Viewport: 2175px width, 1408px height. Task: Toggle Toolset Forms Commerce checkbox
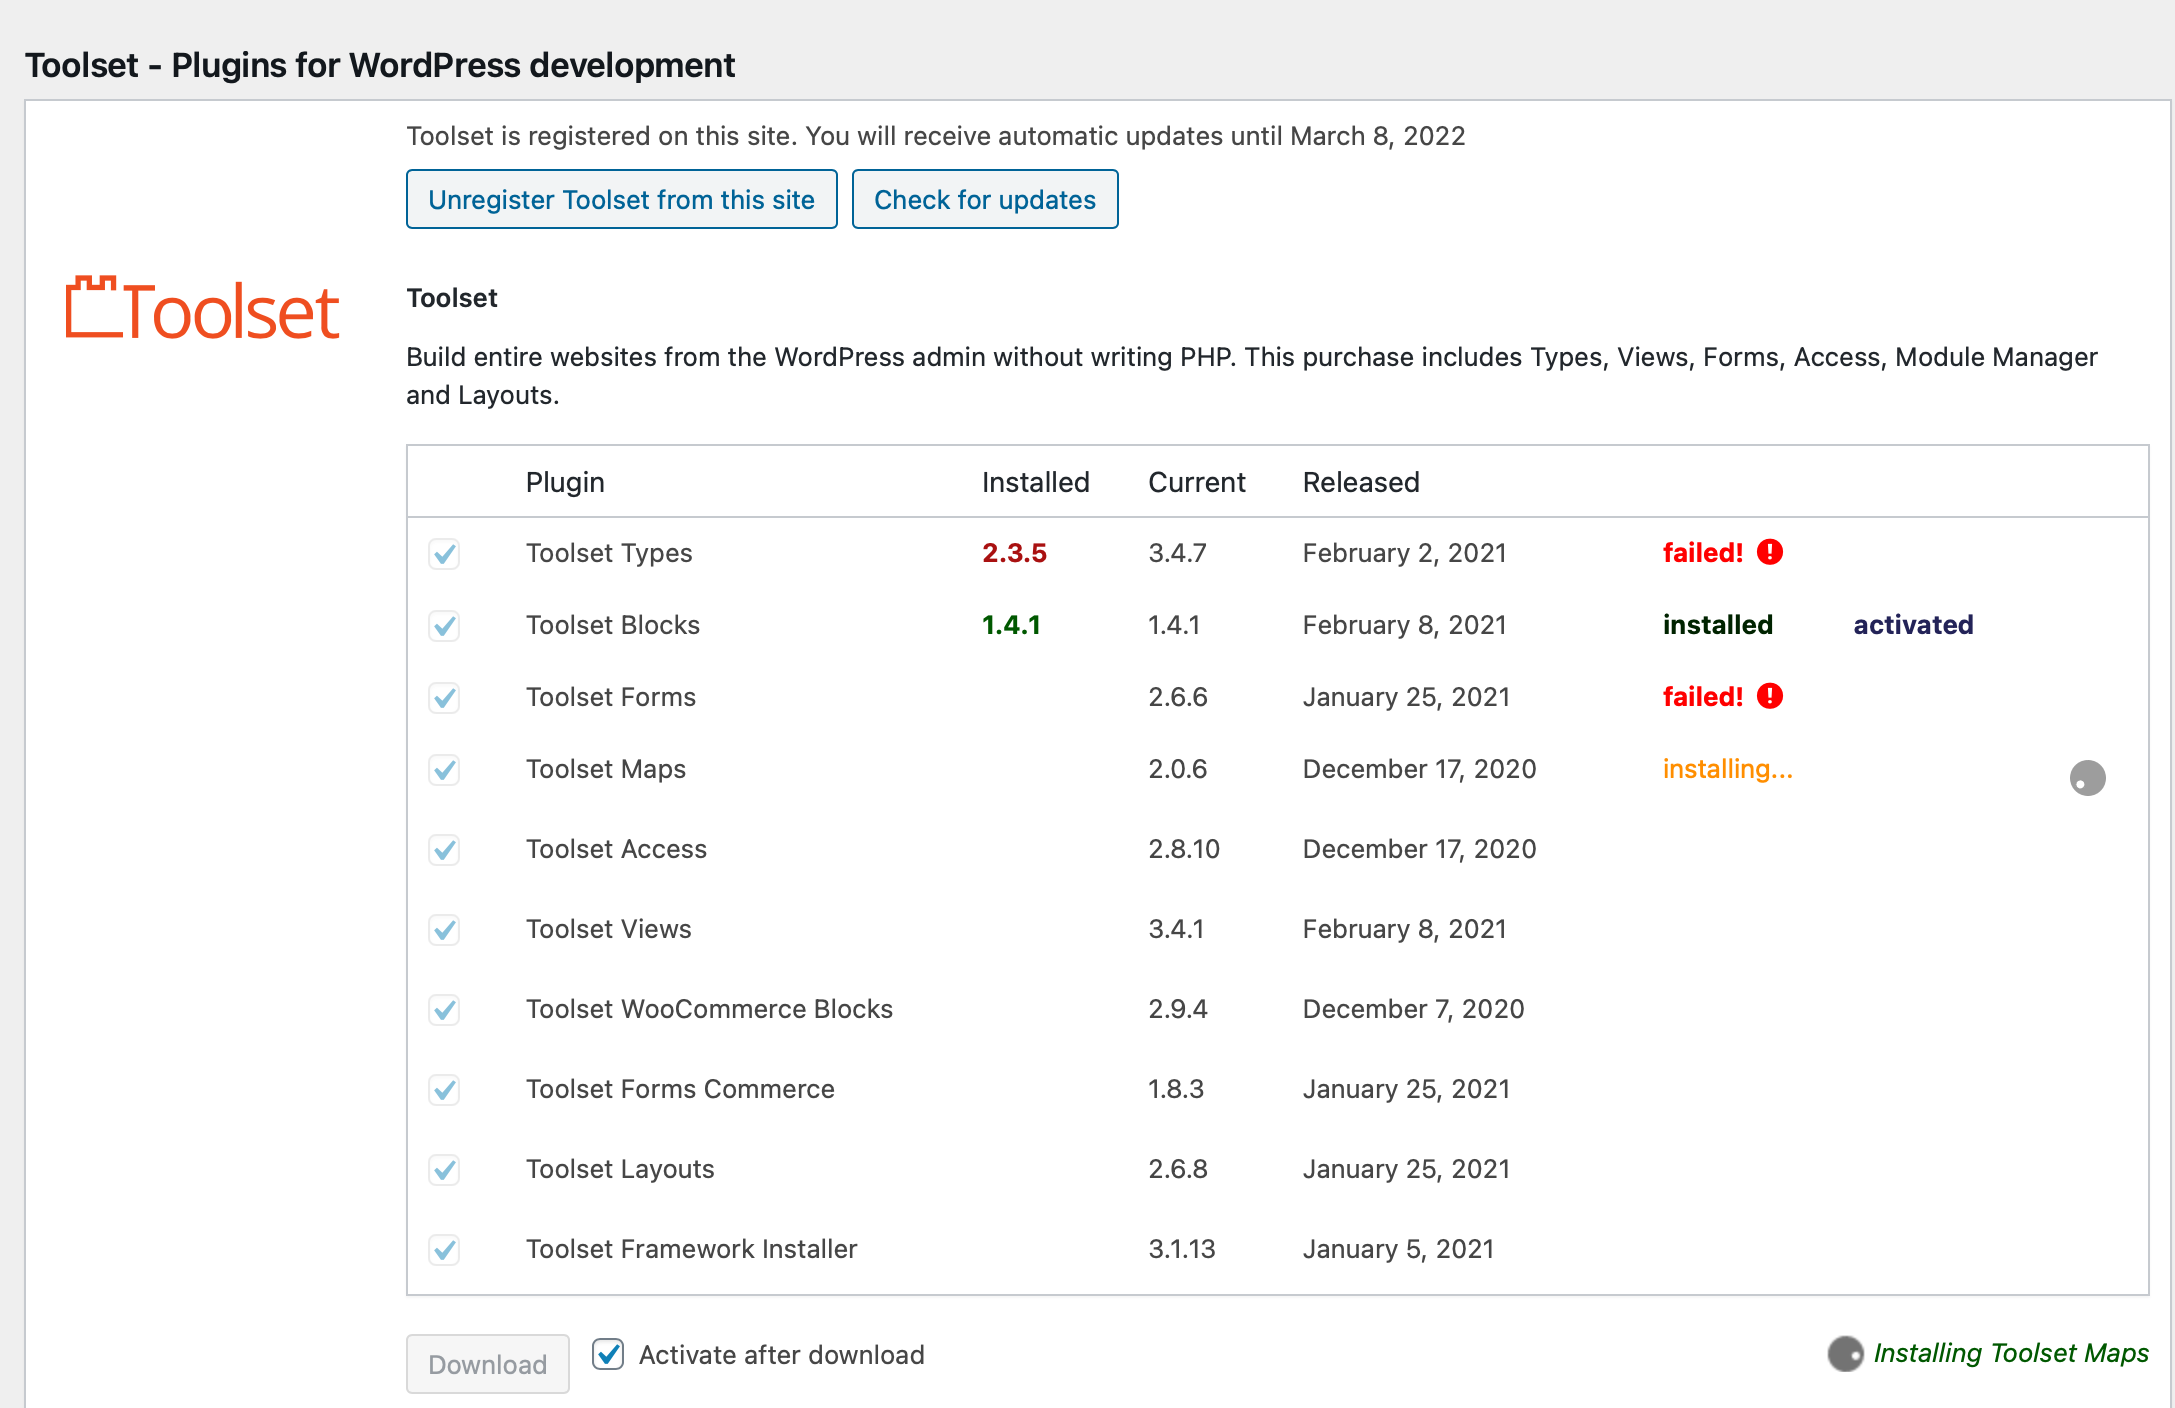pyautogui.click(x=444, y=1089)
